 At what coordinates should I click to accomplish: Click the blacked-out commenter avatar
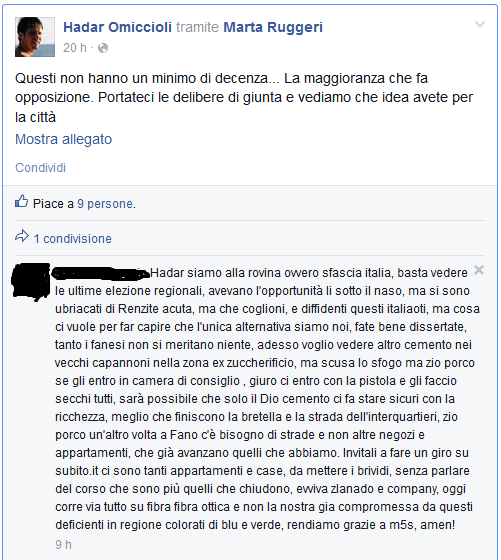click(31, 281)
